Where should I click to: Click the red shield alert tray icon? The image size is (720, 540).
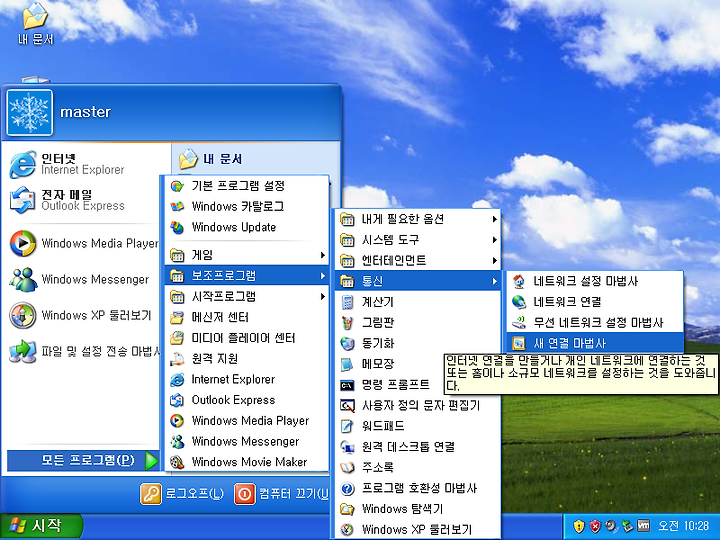coord(595,526)
